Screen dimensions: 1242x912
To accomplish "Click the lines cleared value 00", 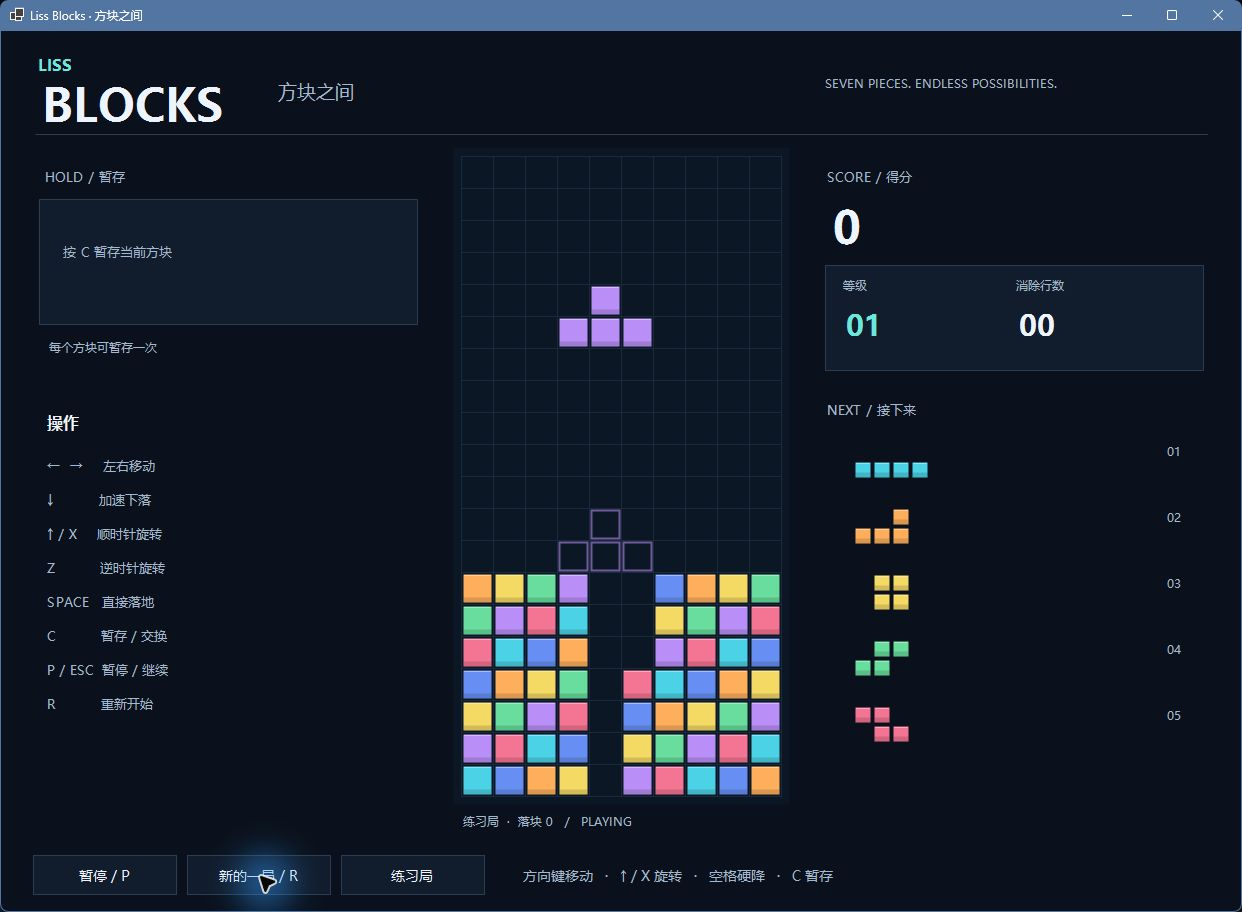I will [1037, 325].
